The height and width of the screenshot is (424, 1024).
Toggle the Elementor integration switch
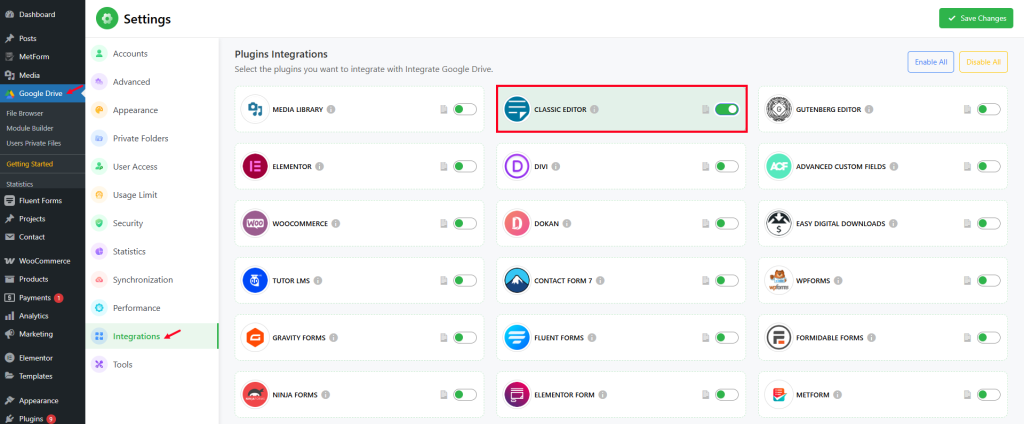click(x=465, y=167)
